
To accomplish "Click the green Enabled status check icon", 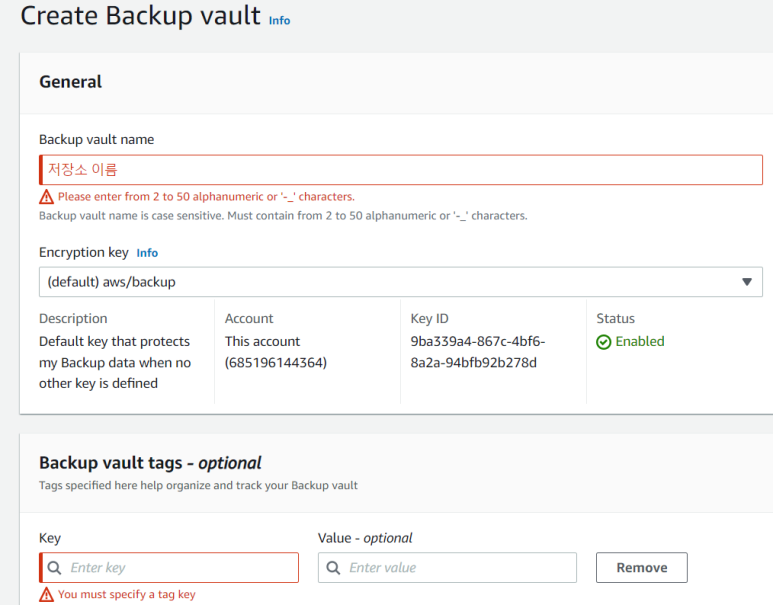I will [603, 342].
